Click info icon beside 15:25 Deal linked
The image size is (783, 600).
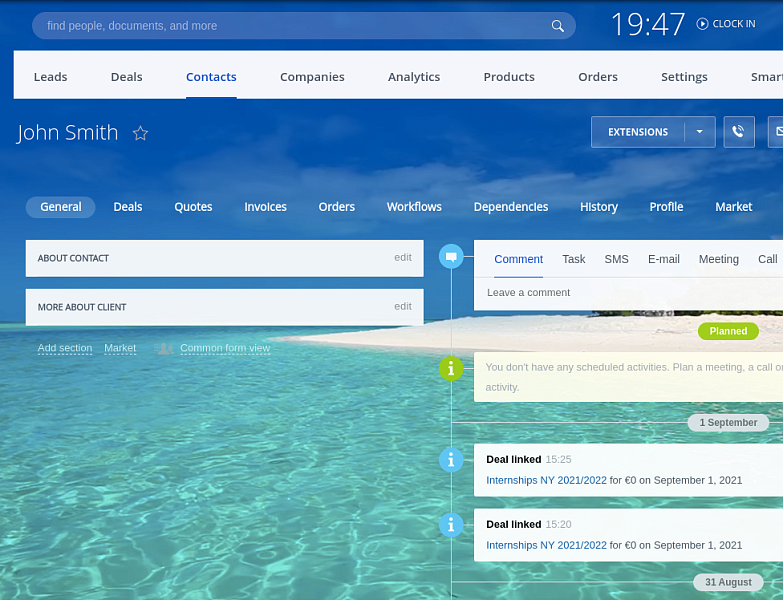(x=451, y=460)
